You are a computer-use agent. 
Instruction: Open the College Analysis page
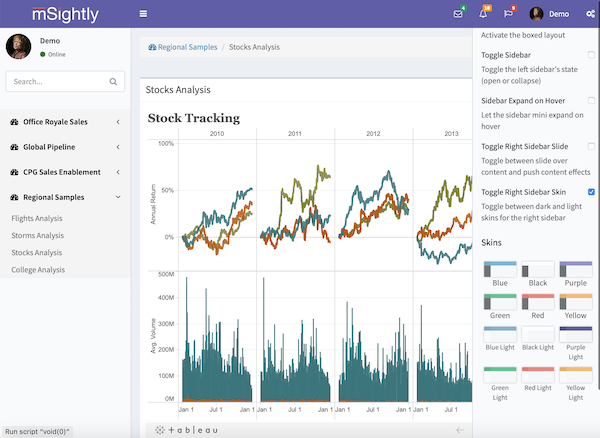38,270
